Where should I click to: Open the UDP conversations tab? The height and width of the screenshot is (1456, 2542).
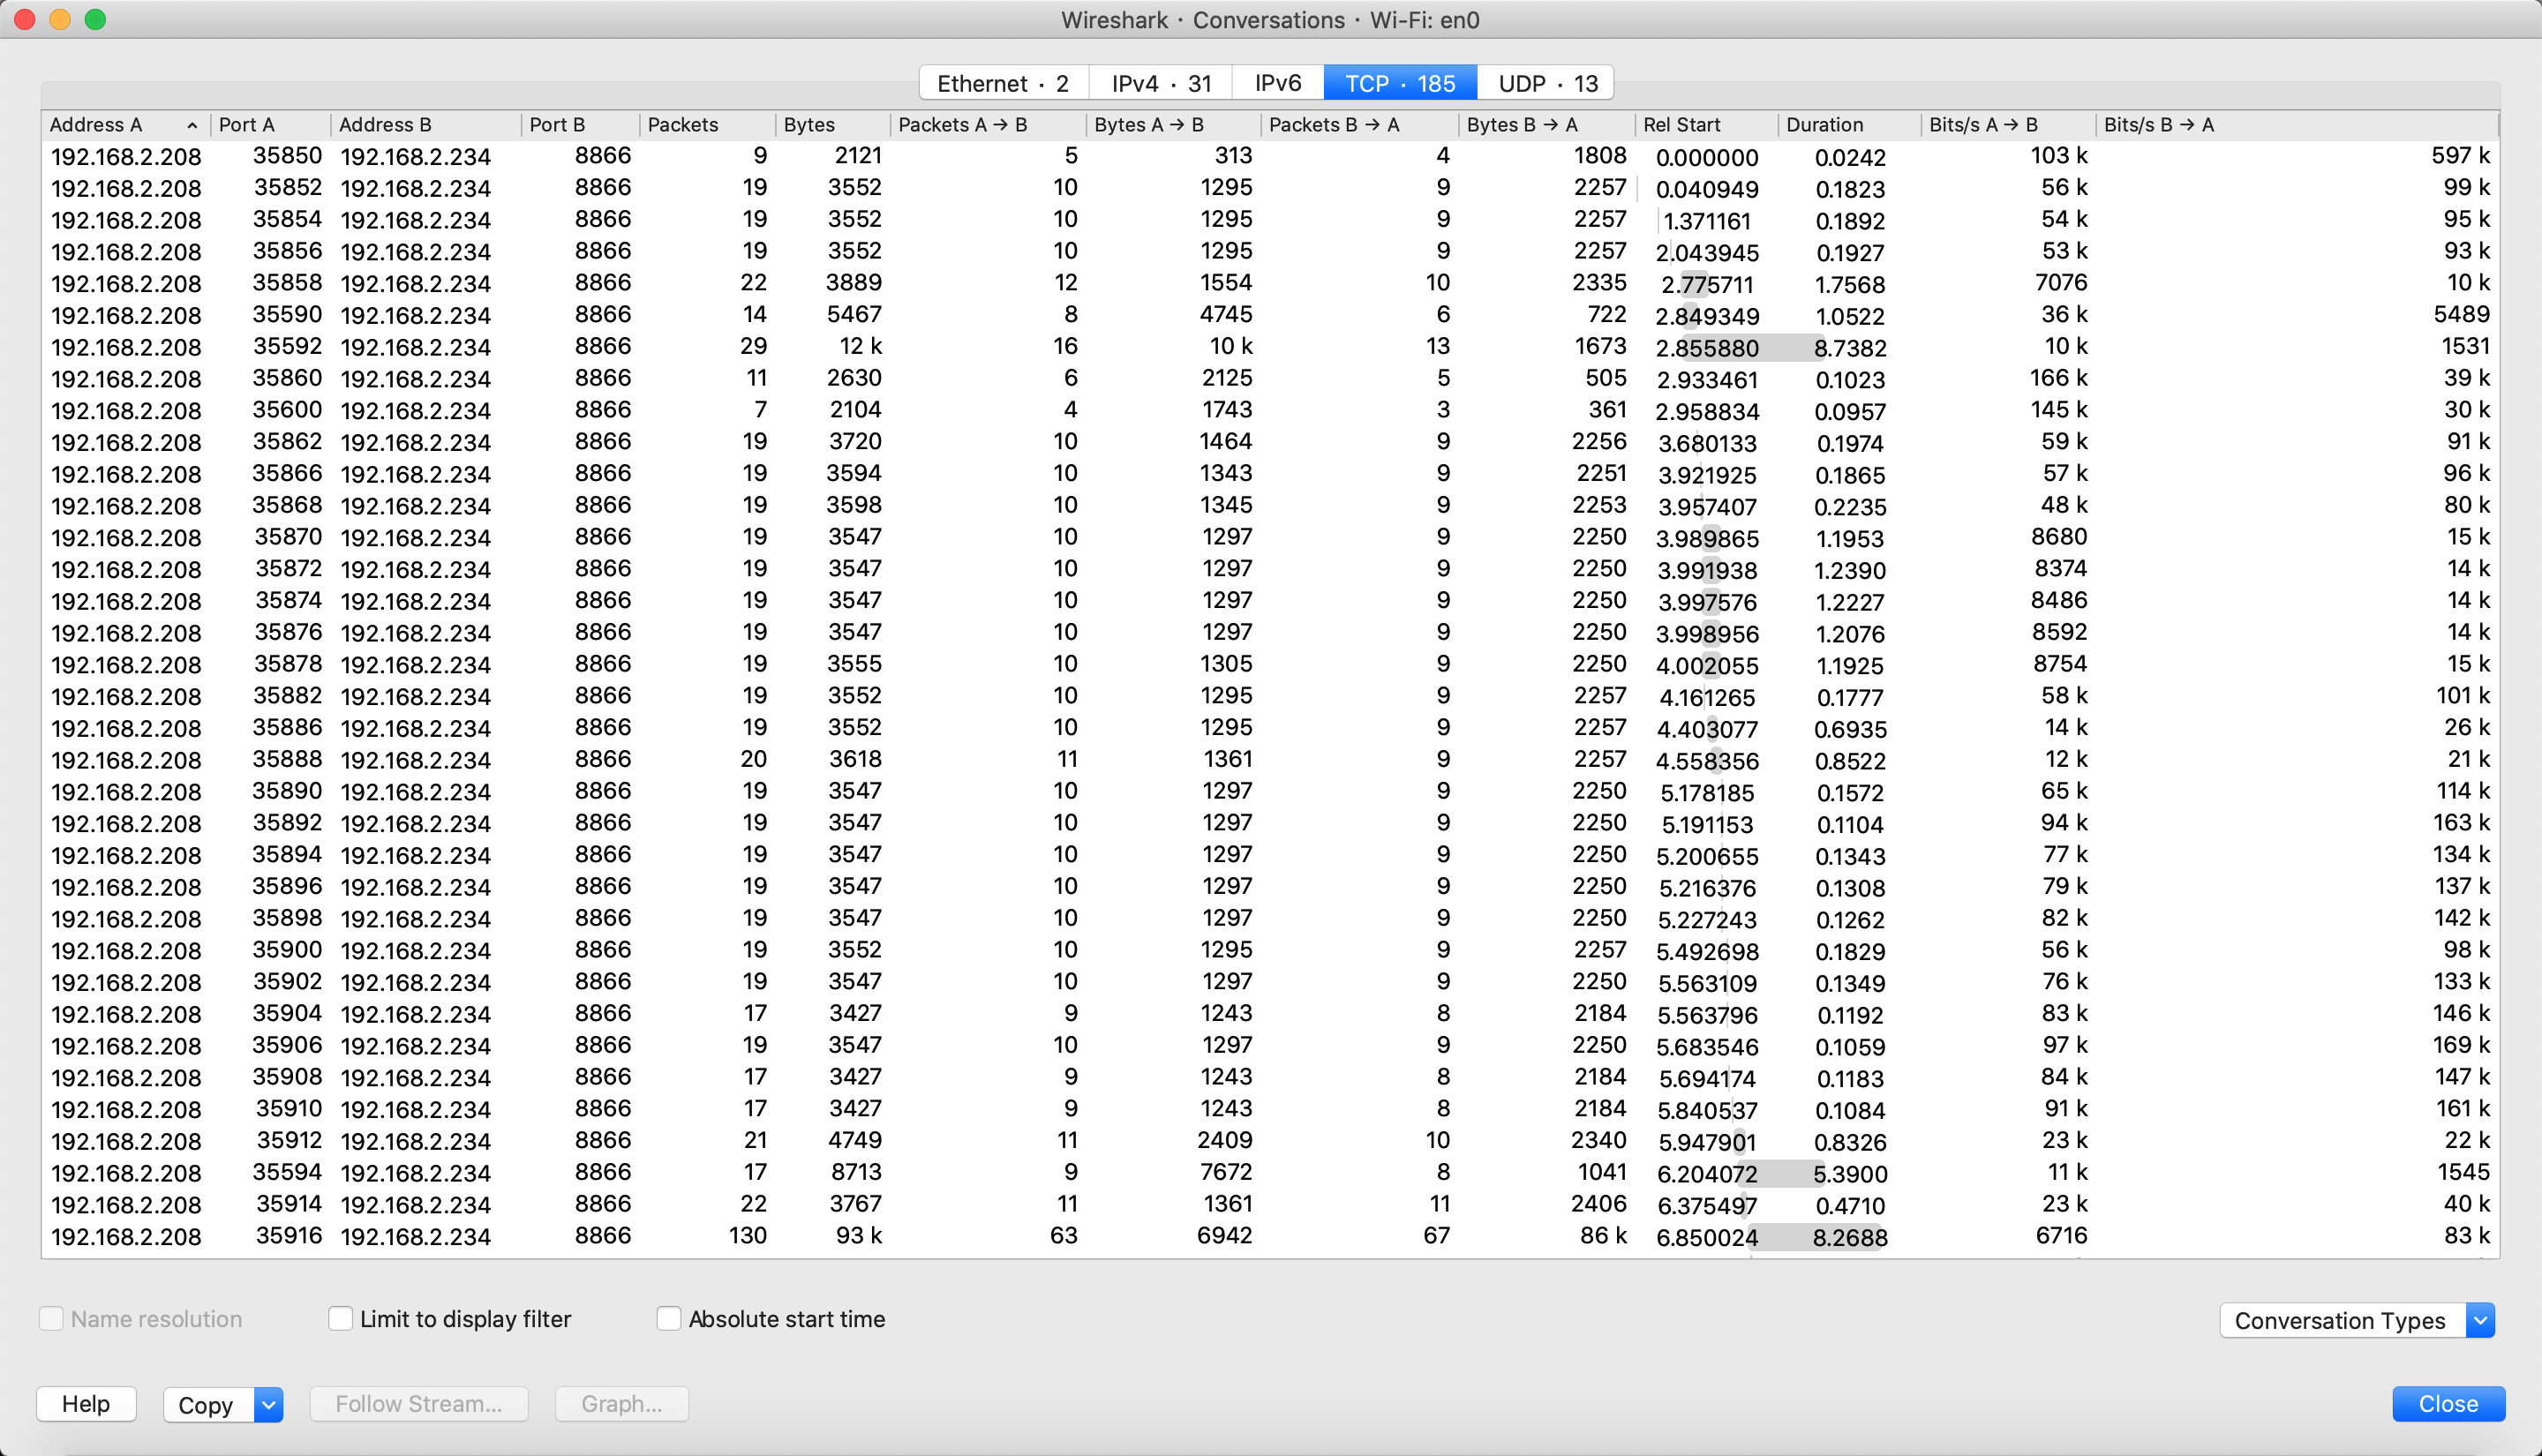(1546, 83)
